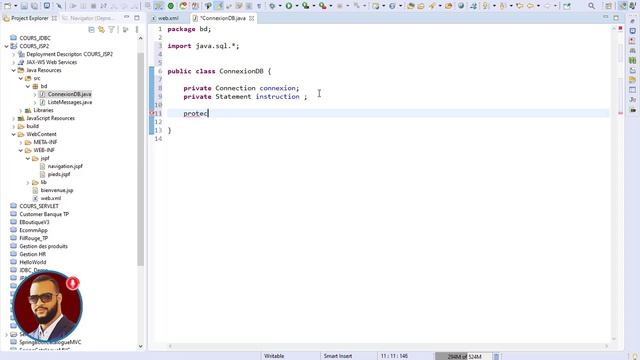The height and width of the screenshot is (360, 640).
Task: Expand the JAX-WS Web Services node
Action: tap(13, 62)
